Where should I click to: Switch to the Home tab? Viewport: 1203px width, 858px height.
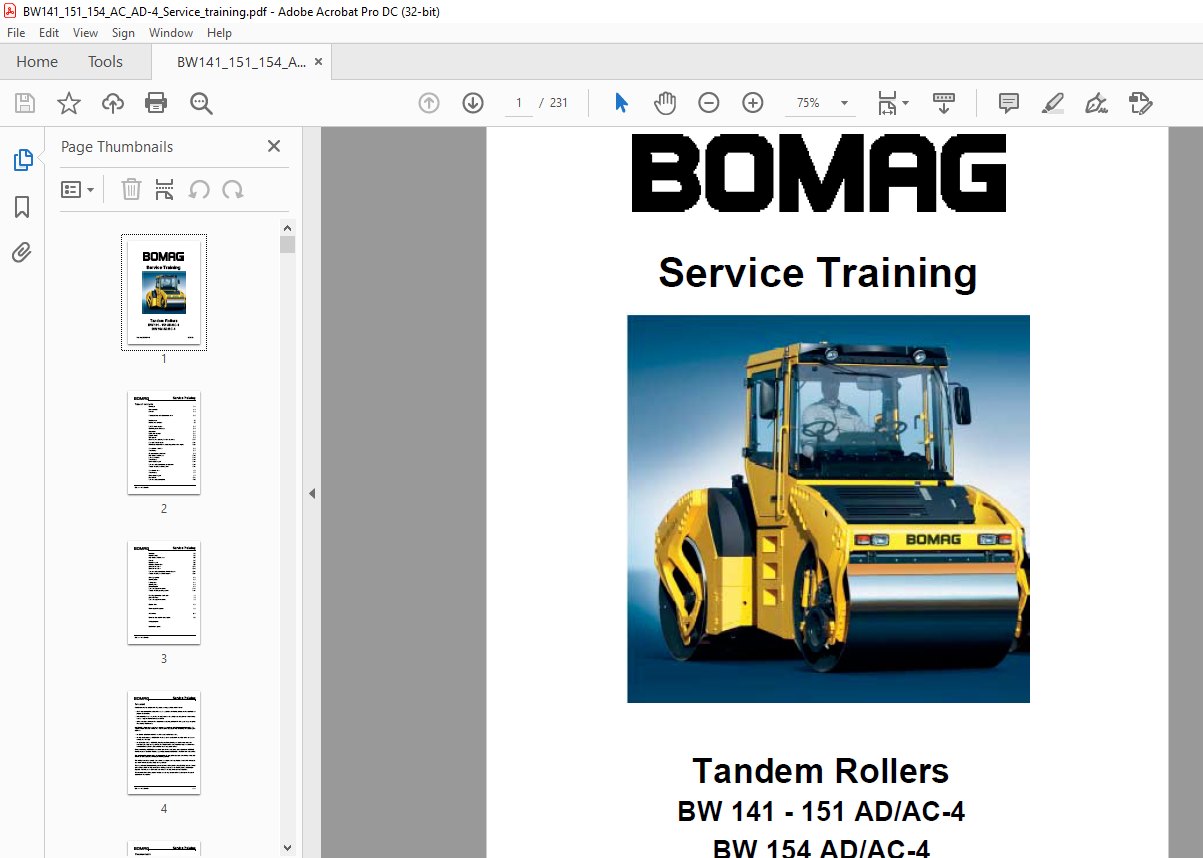coord(37,62)
